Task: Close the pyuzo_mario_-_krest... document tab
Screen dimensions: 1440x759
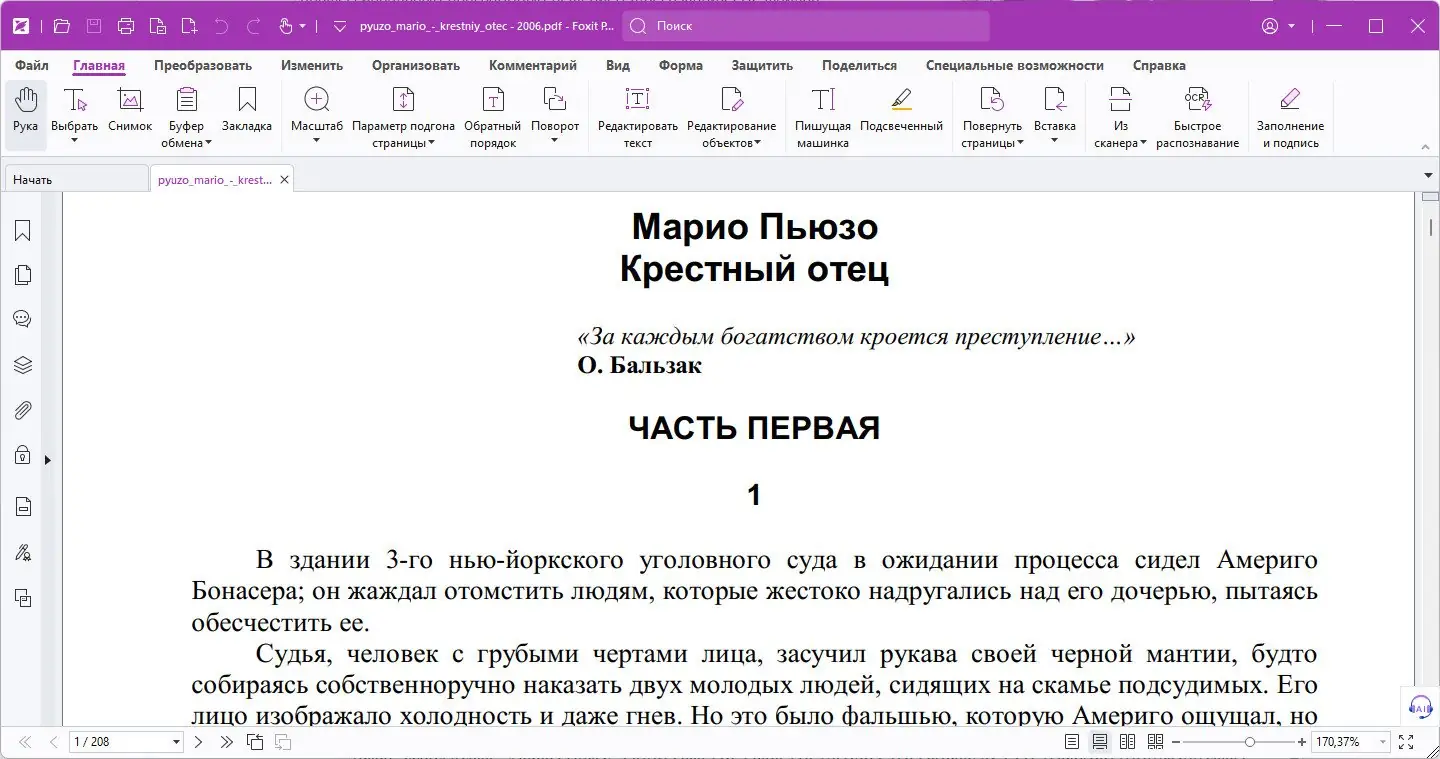Action: (284, 180)
